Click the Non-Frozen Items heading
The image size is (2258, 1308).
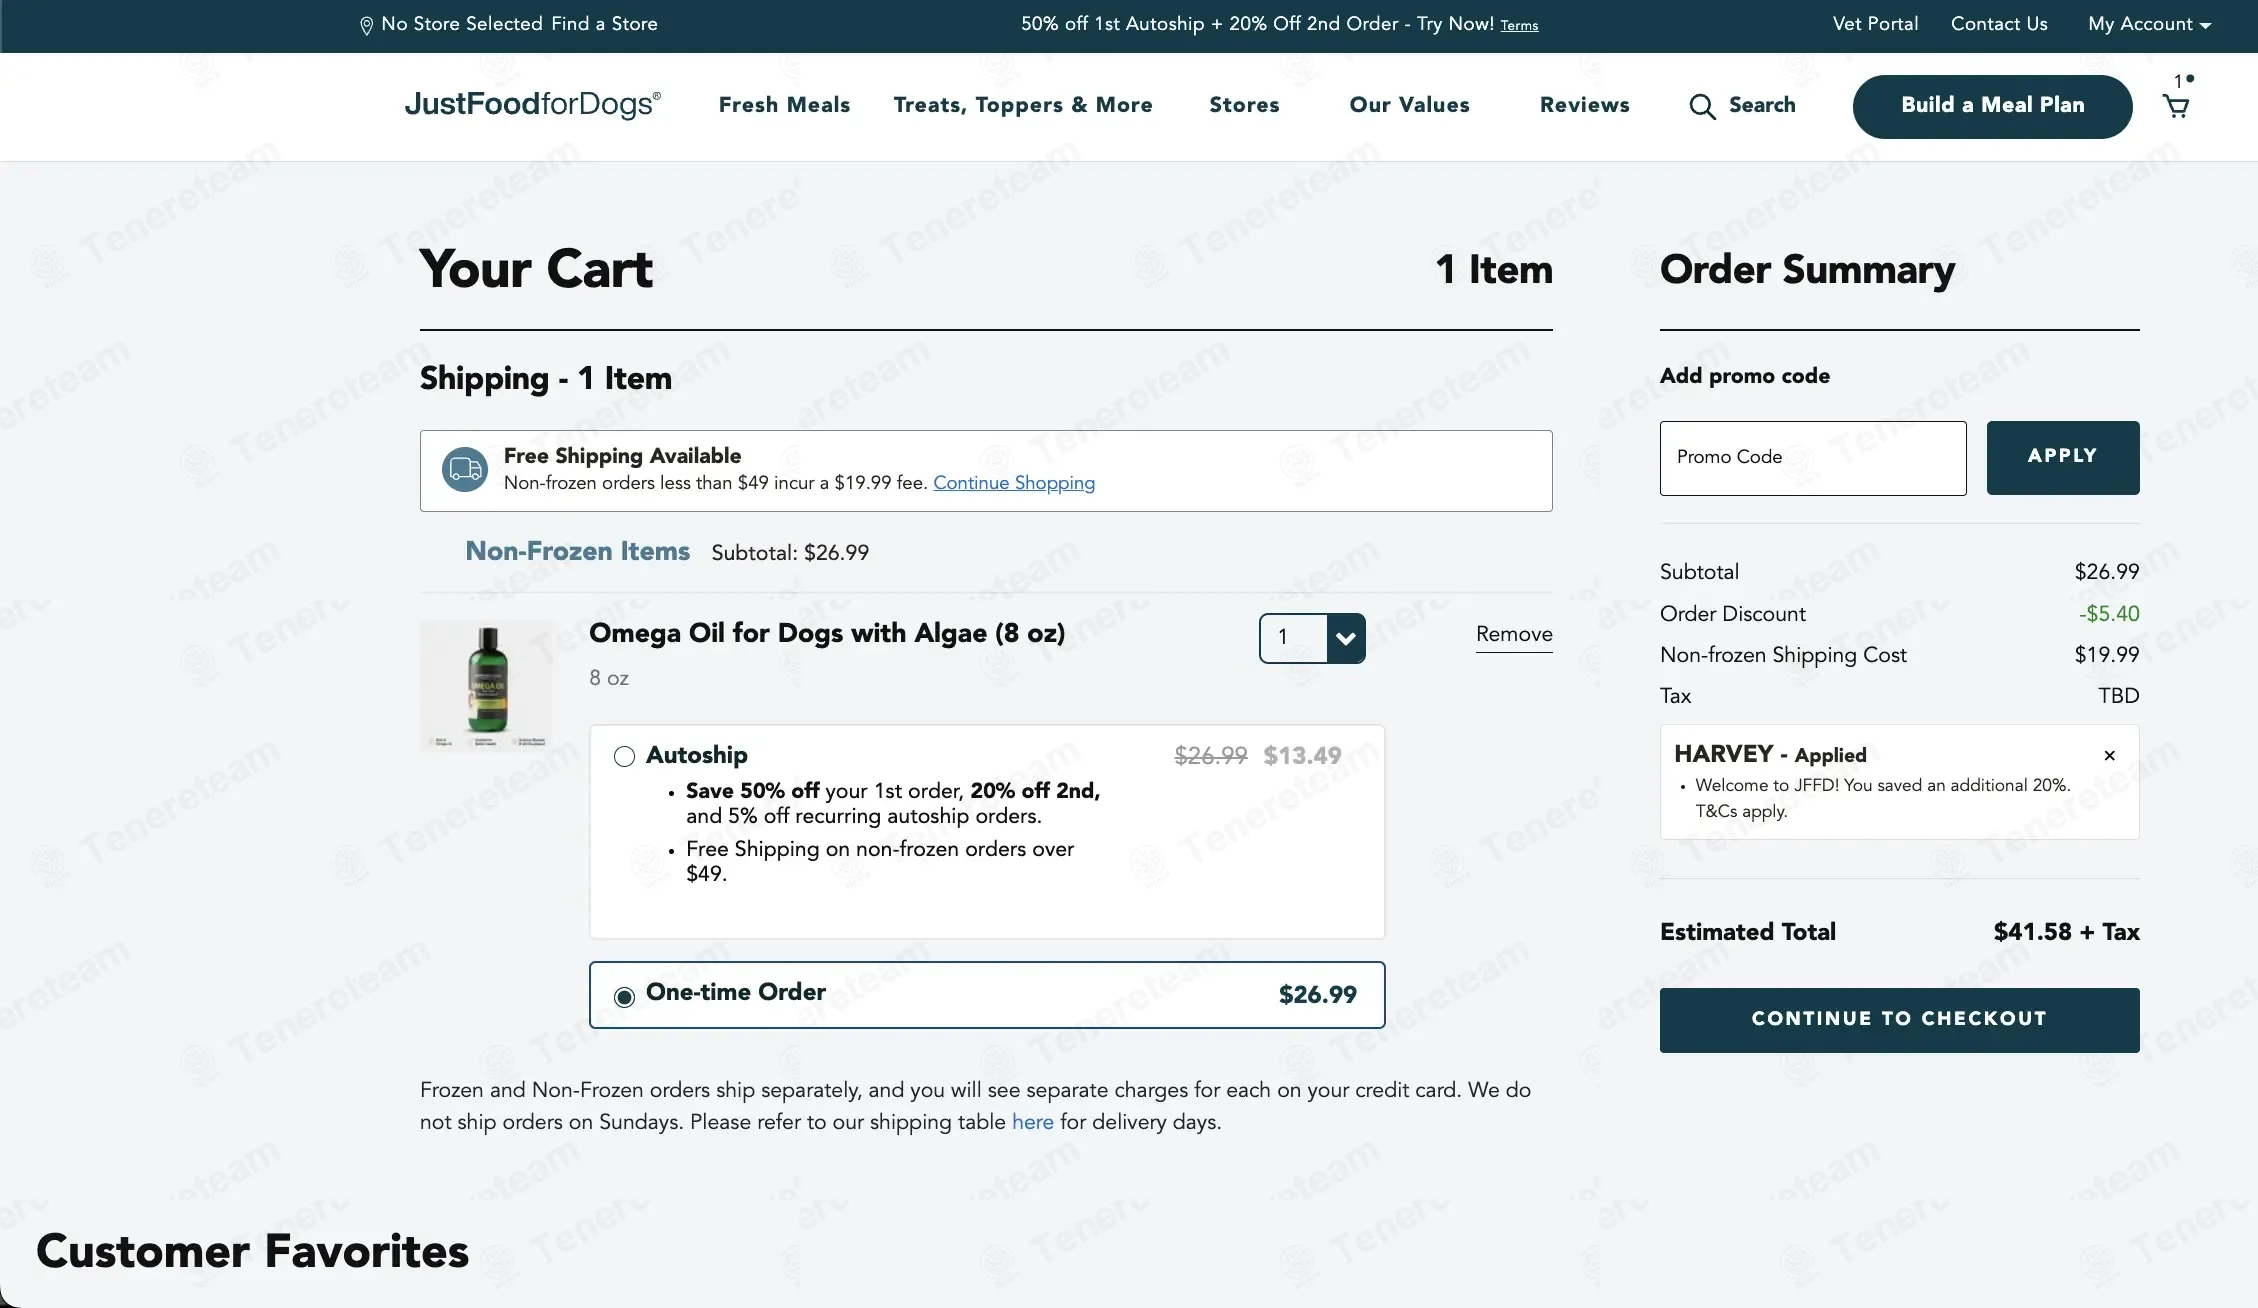(x=577, y=552)
